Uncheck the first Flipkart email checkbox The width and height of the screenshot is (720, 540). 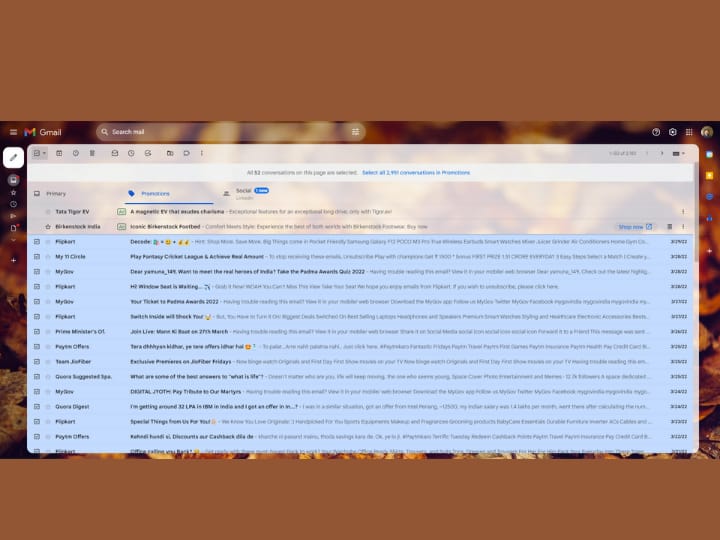(36, 241)
